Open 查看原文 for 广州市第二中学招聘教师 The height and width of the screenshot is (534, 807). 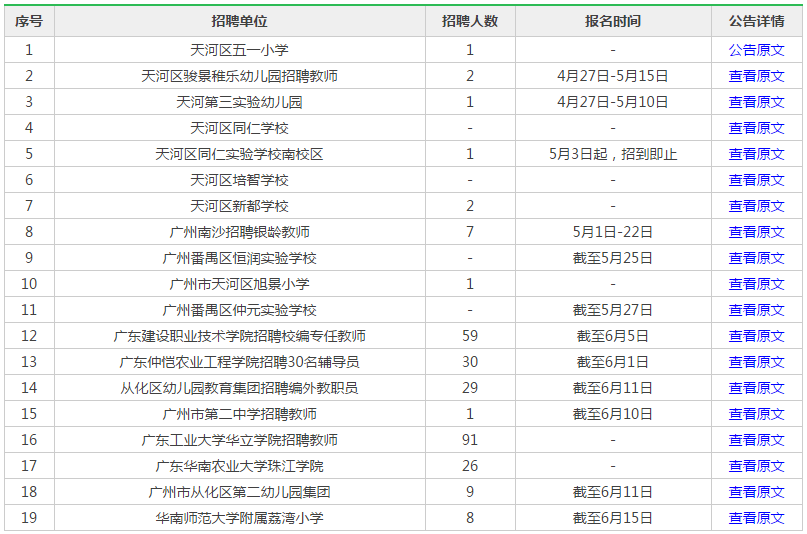click(x=756, y=414)
